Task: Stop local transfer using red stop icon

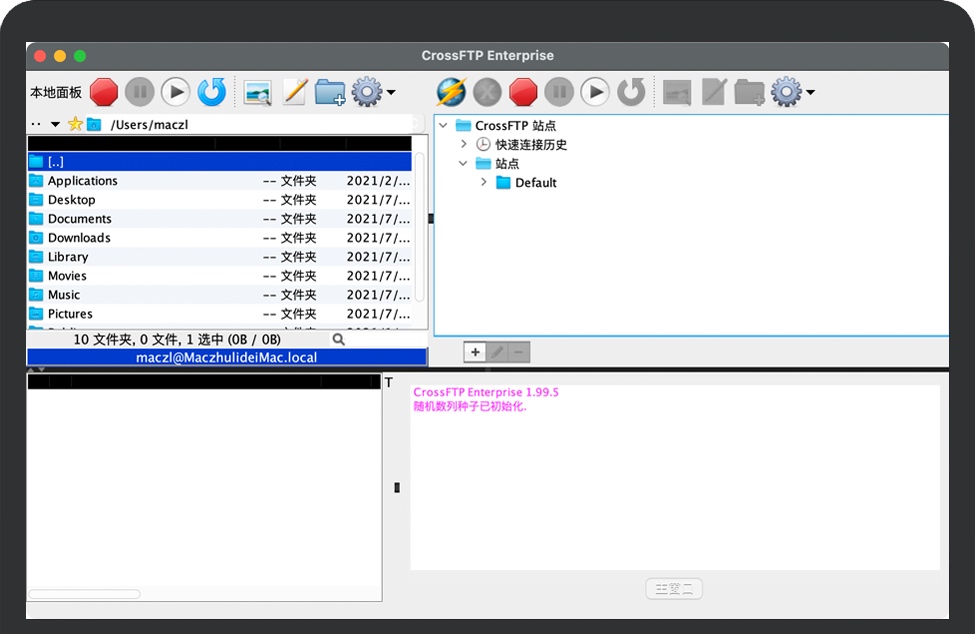Action: click(104, 91)
